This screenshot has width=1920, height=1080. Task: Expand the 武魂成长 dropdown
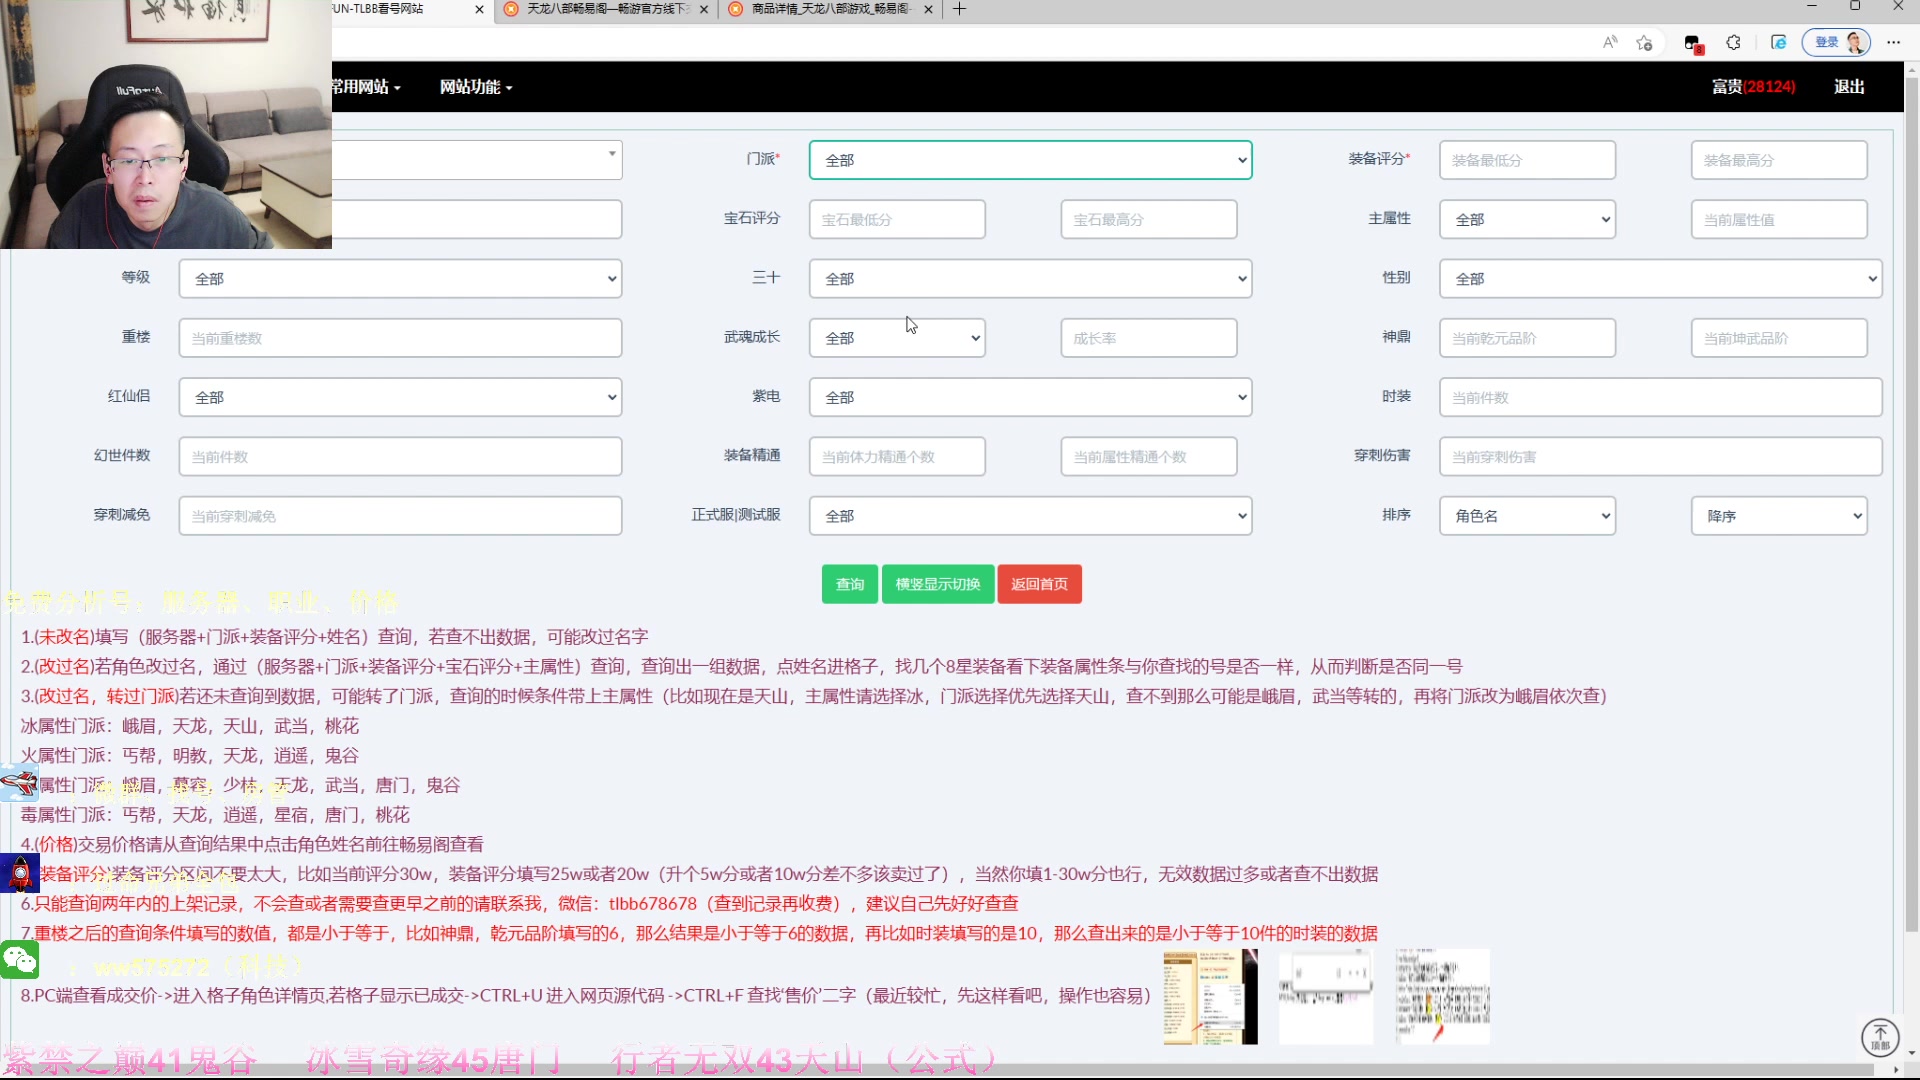tap(897, 338)
